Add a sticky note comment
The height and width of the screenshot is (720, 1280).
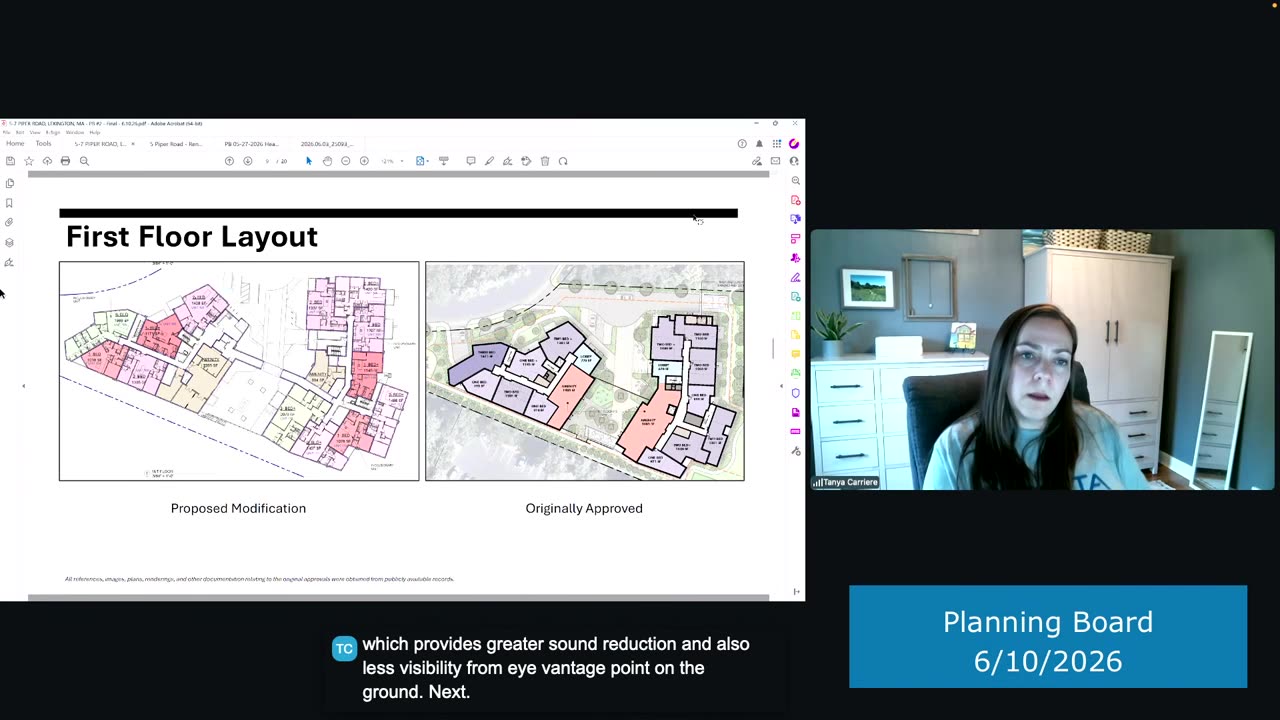point(471,161)
